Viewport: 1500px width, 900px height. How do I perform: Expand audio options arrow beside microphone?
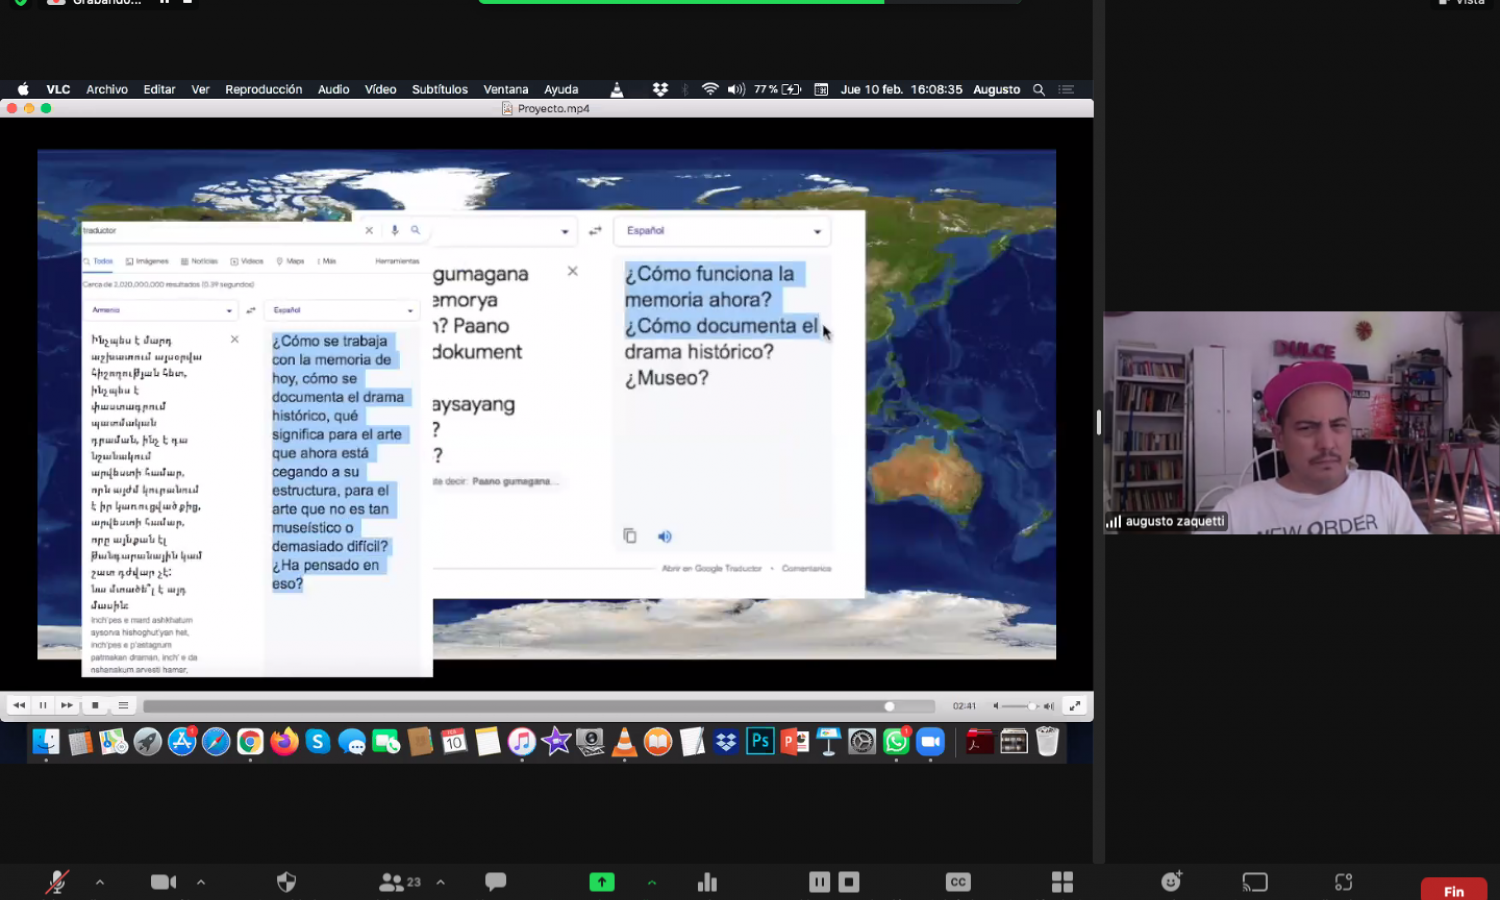[100, 881]
